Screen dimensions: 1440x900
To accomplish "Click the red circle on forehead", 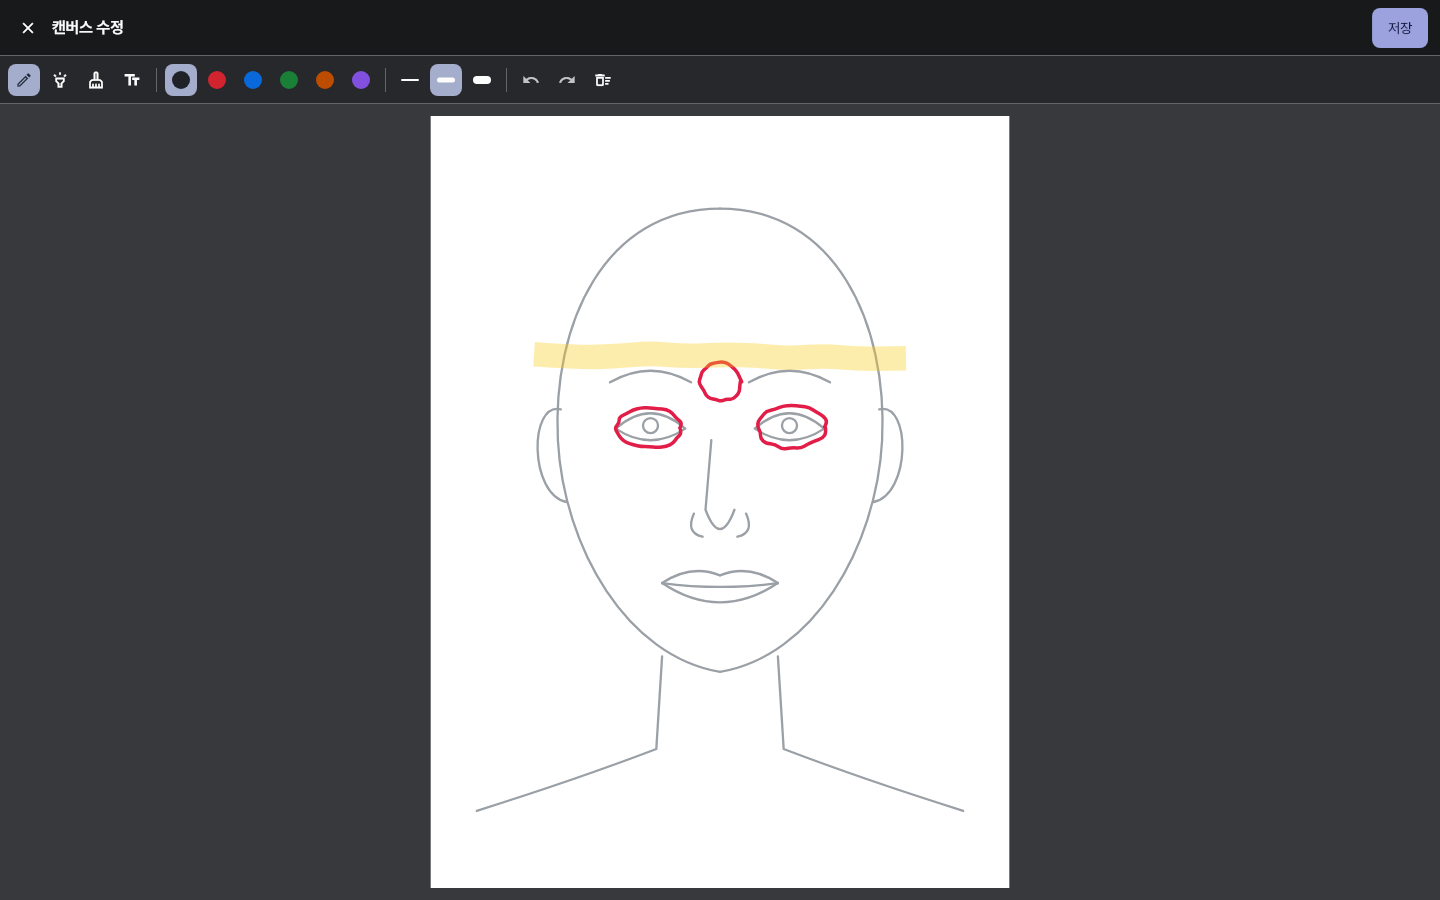I will [720, 381].
